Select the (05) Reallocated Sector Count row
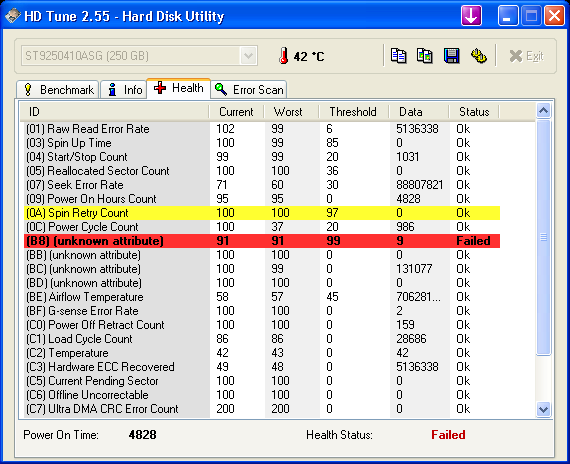The image size is (570, 464). 262,171
